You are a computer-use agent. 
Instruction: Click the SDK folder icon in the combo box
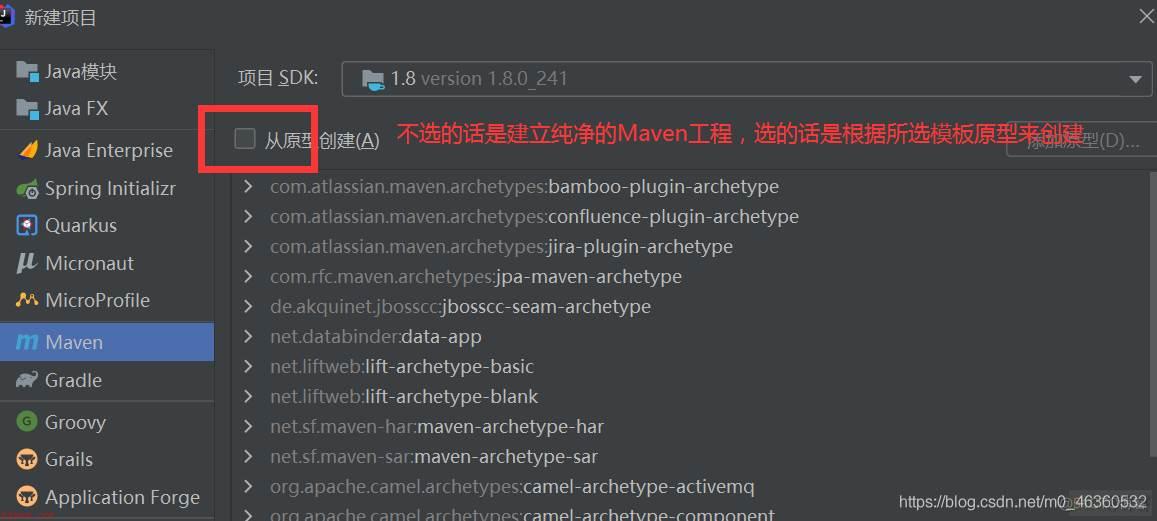pyautogui.click(x=373, y=79)
